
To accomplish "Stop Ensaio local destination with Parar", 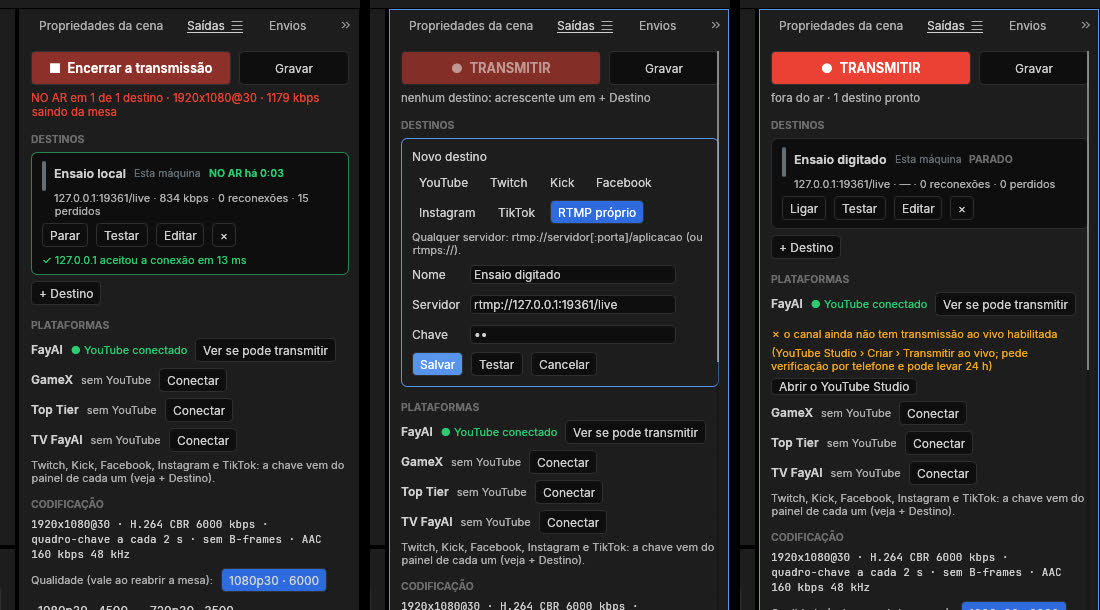I will [x=65, y=236].
